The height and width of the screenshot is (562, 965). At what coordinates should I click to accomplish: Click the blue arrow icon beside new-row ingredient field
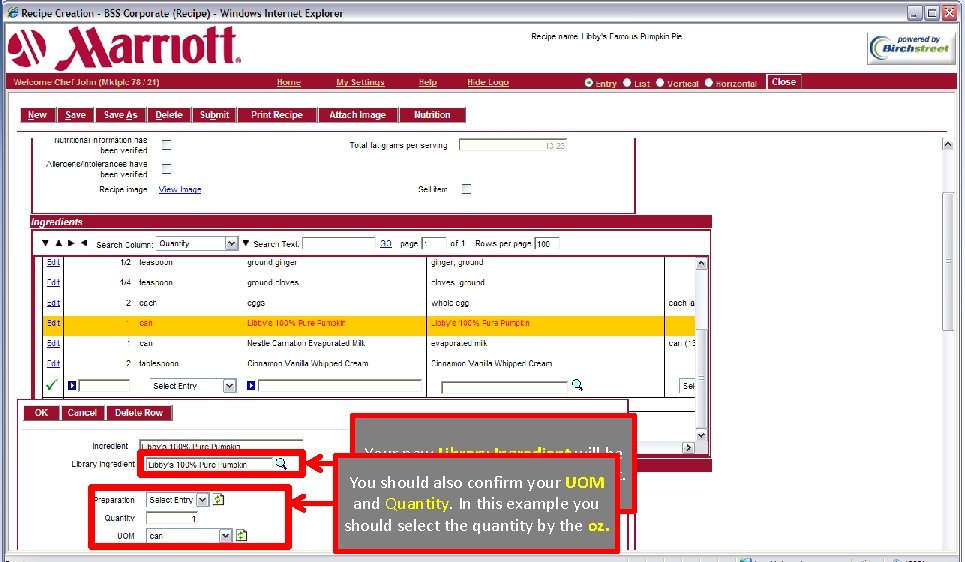tap(251, 385)
